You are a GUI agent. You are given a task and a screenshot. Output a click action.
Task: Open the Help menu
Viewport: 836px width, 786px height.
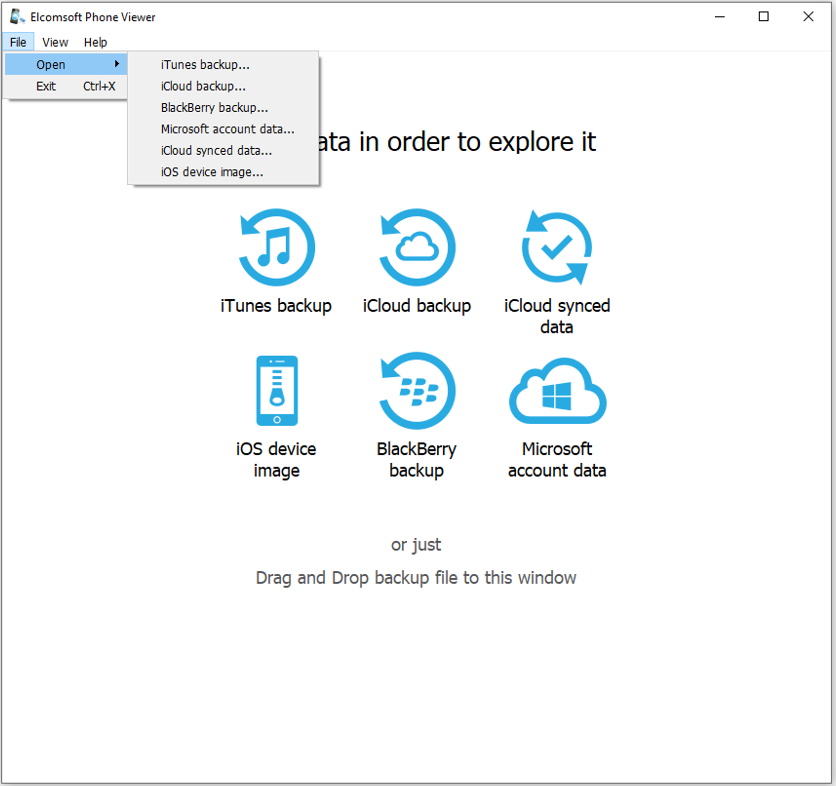tap(95, 42)
